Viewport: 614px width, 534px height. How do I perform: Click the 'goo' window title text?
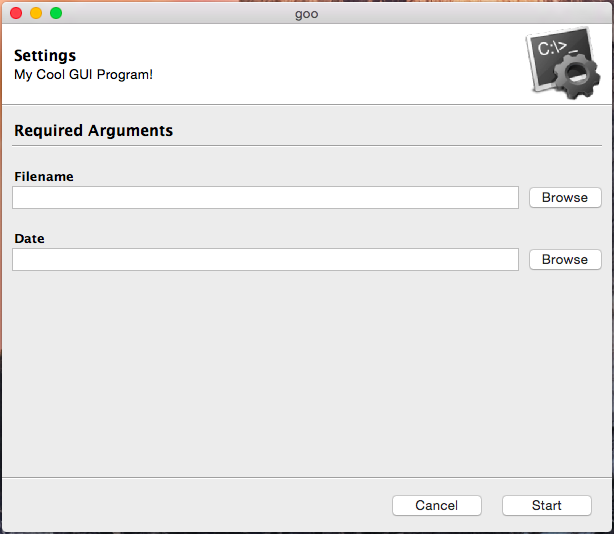coord(306,13)
